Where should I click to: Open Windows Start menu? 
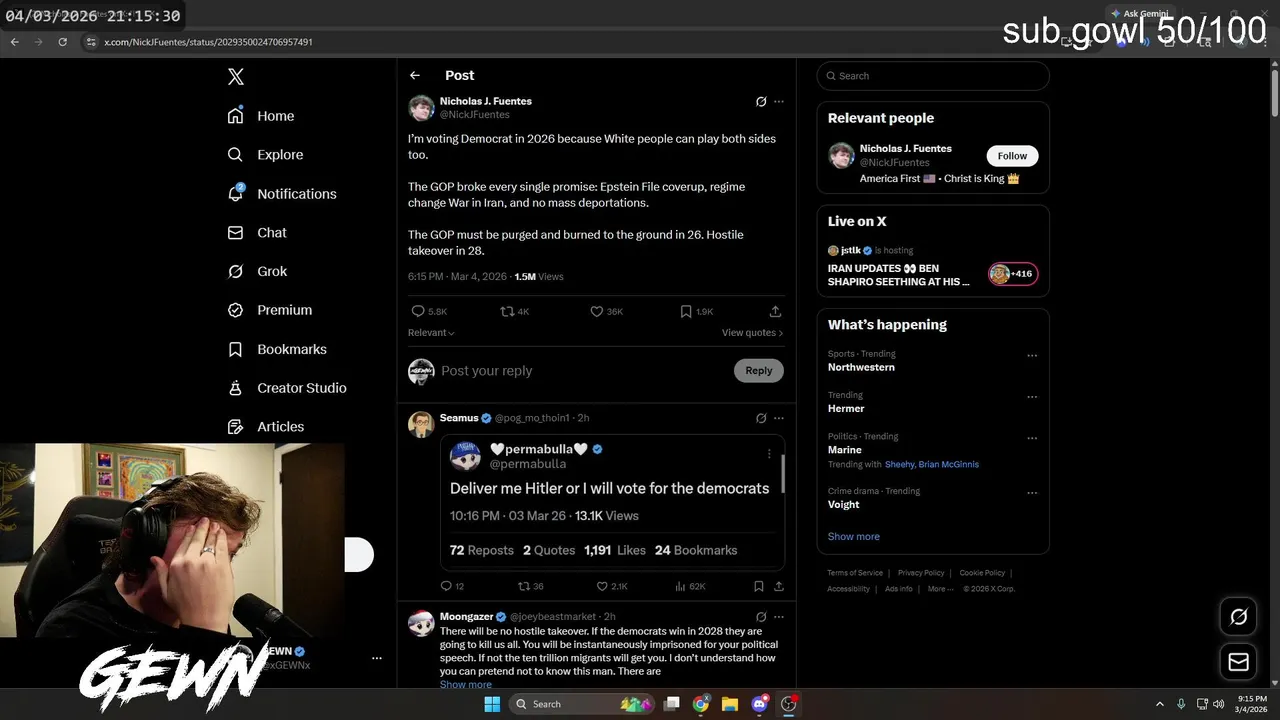point(492,704)
